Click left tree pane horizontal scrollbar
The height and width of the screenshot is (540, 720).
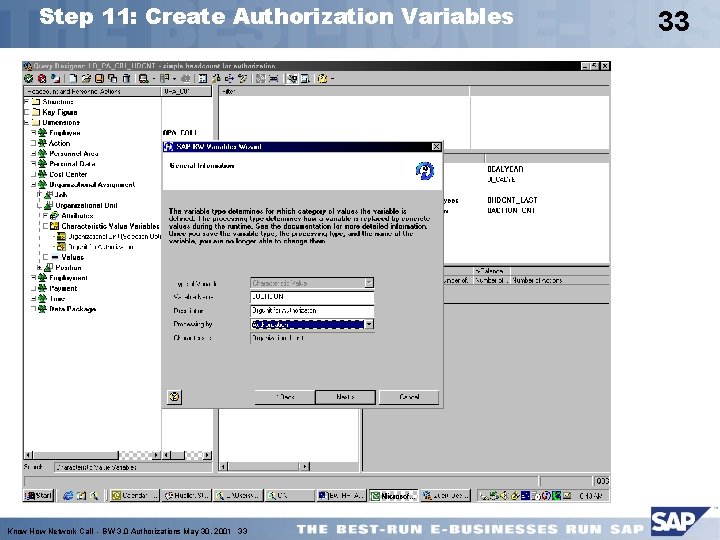tap(92, 455)
